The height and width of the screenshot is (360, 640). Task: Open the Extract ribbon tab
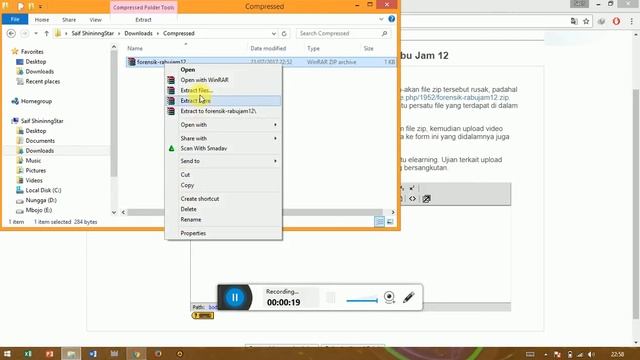click(143, 20)
